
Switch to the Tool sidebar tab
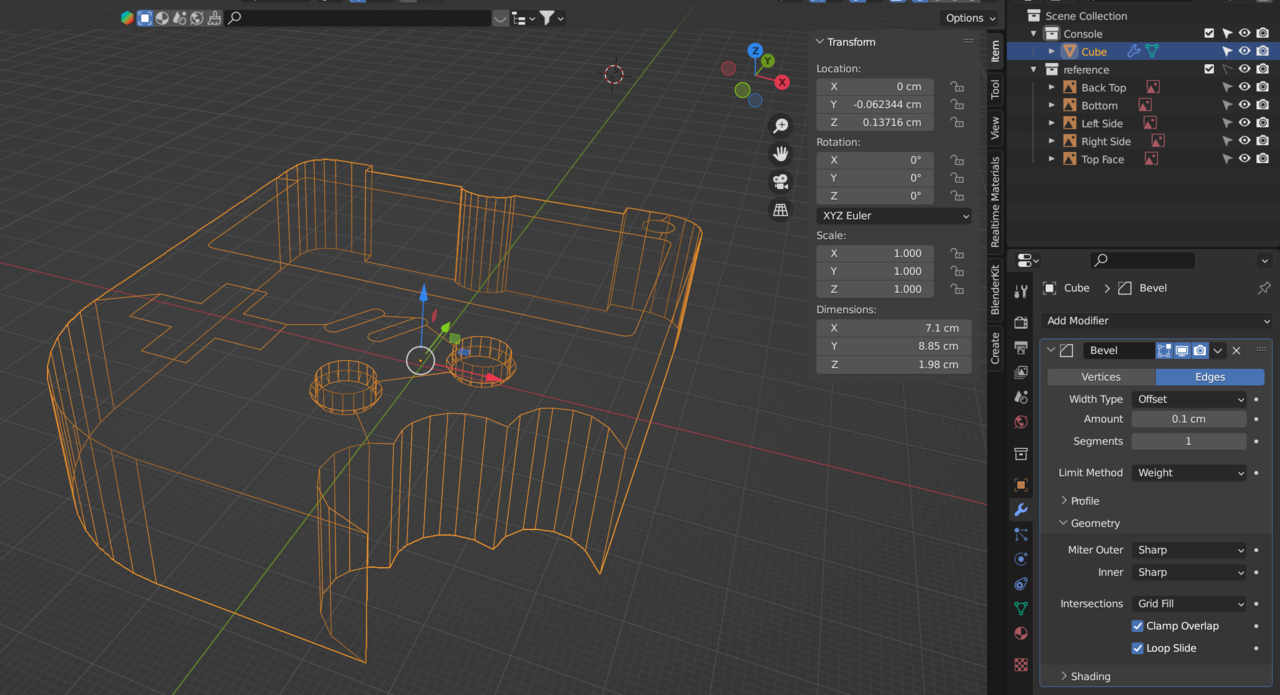[x=995, y=89]
